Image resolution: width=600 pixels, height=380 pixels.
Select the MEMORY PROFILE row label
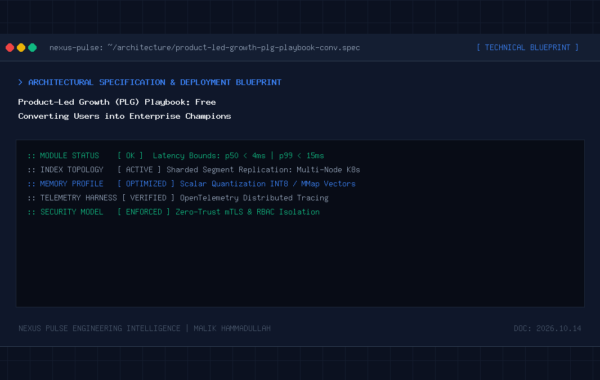coord(66,184)
